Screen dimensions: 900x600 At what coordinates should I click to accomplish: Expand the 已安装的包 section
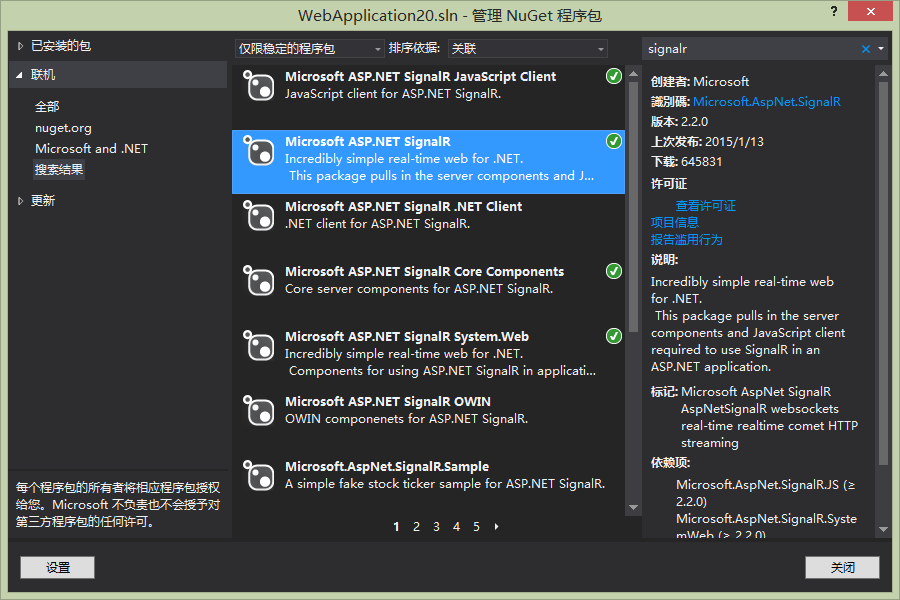20,46
